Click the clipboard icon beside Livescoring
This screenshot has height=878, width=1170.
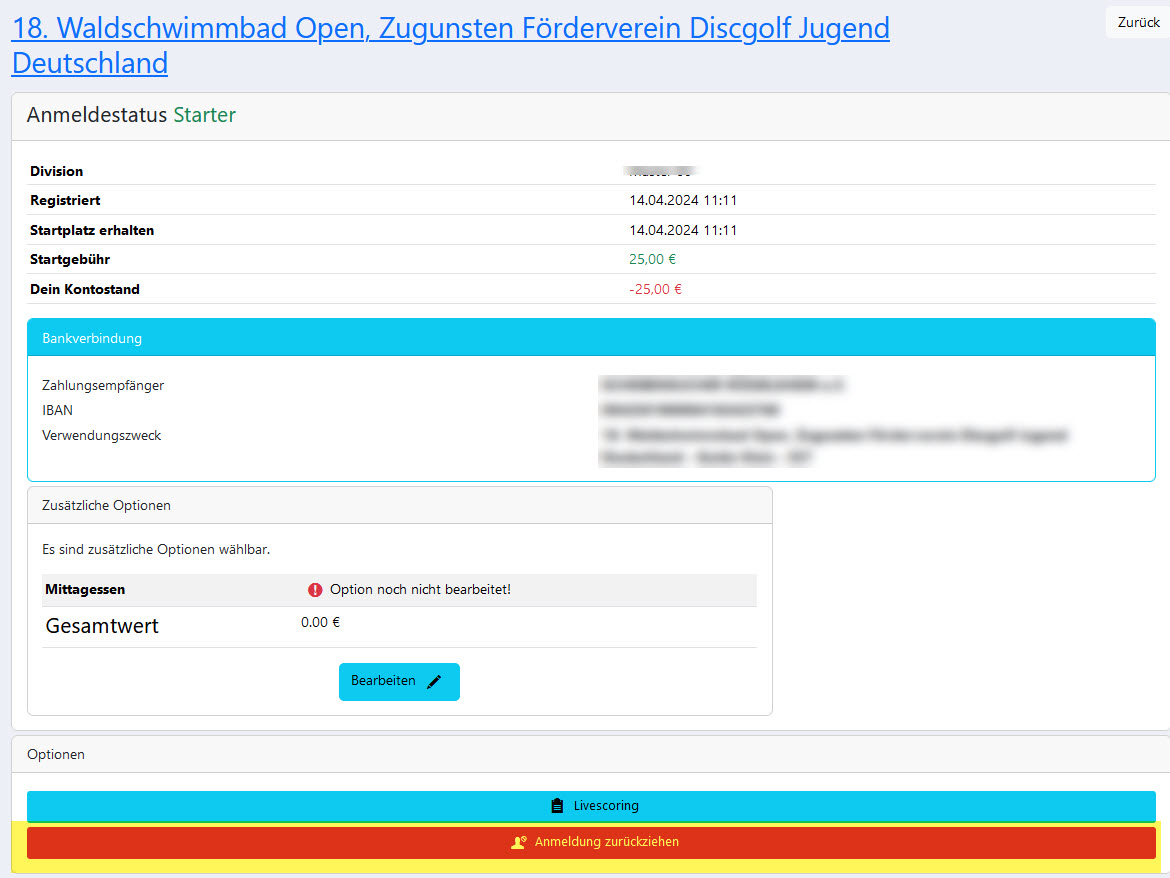click(x=557, y=806)
